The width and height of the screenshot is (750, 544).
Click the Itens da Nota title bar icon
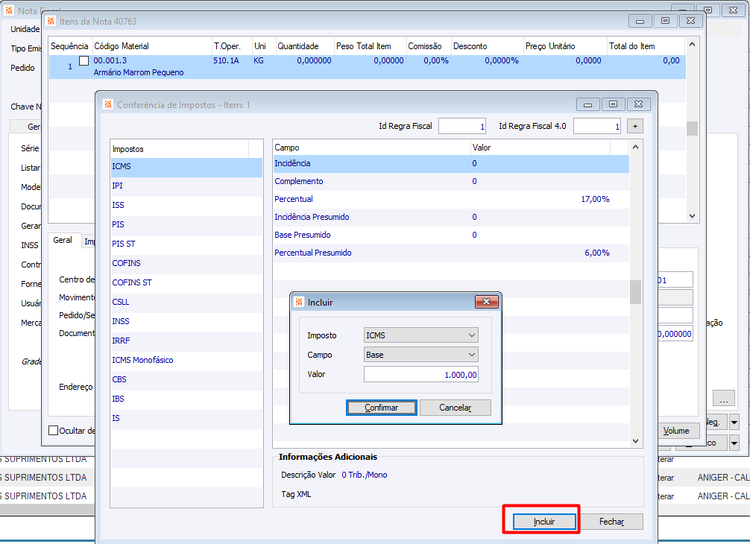click(51, 21)
